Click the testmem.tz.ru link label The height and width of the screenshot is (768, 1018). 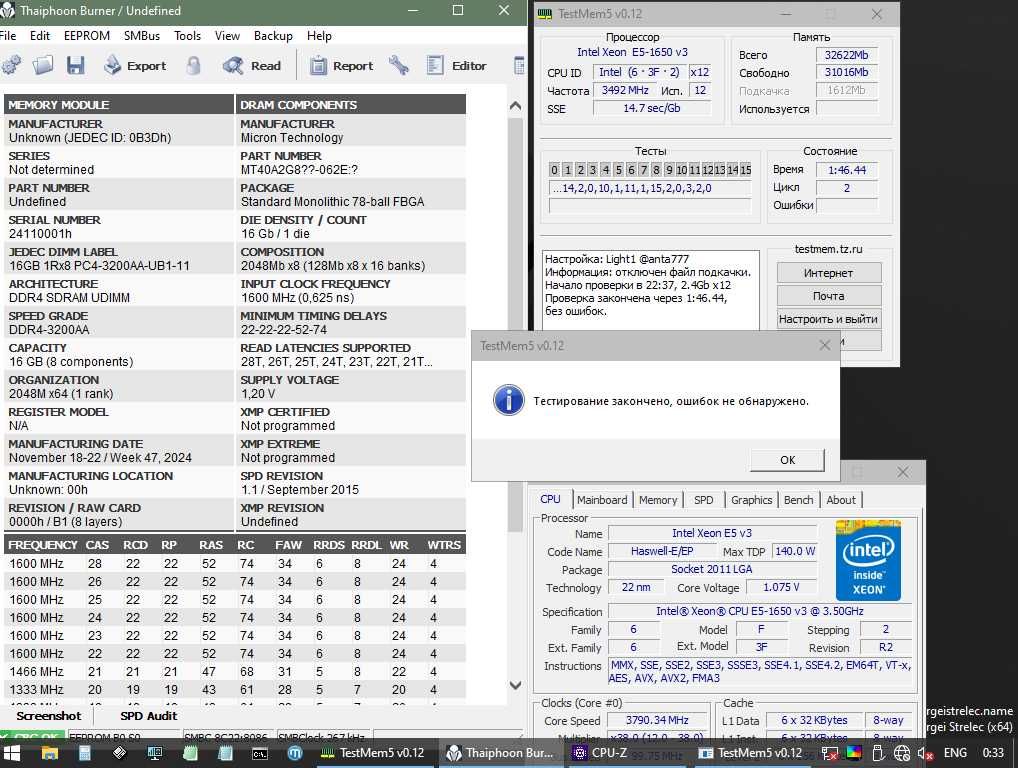(828, 249)
